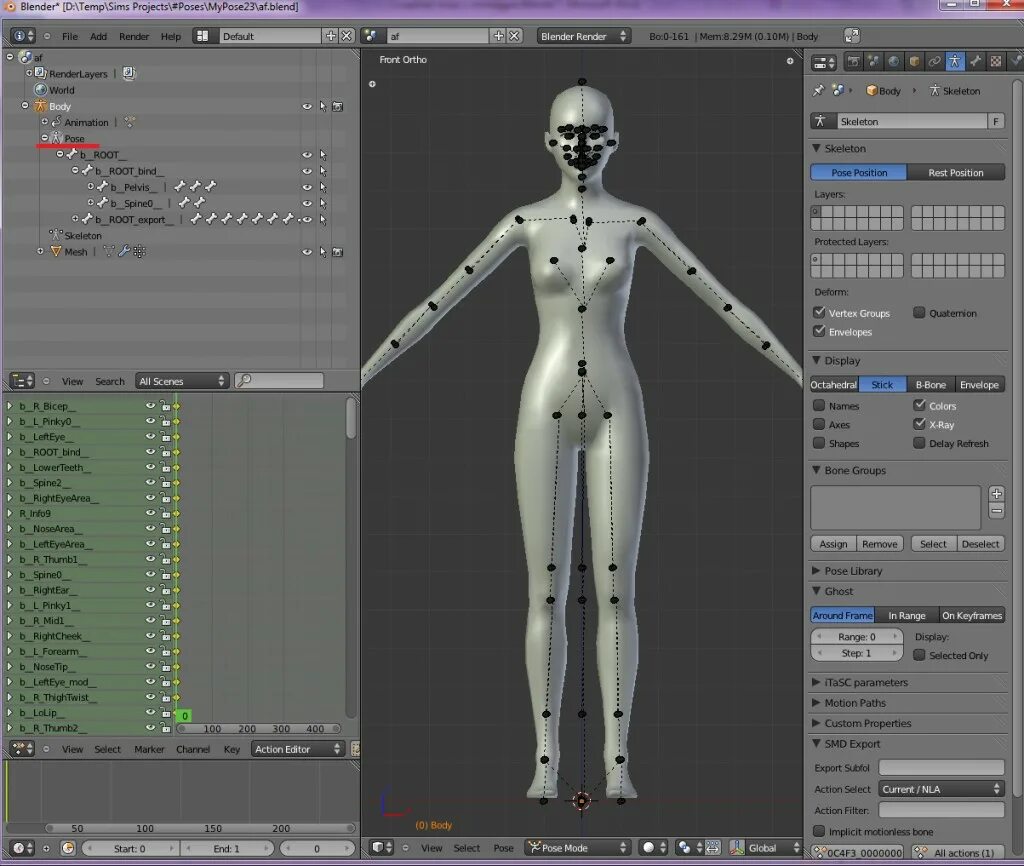Click the Body armature icon in outliner
Viewport: 1024px width, 866px height.
click(x=40, y=106)
